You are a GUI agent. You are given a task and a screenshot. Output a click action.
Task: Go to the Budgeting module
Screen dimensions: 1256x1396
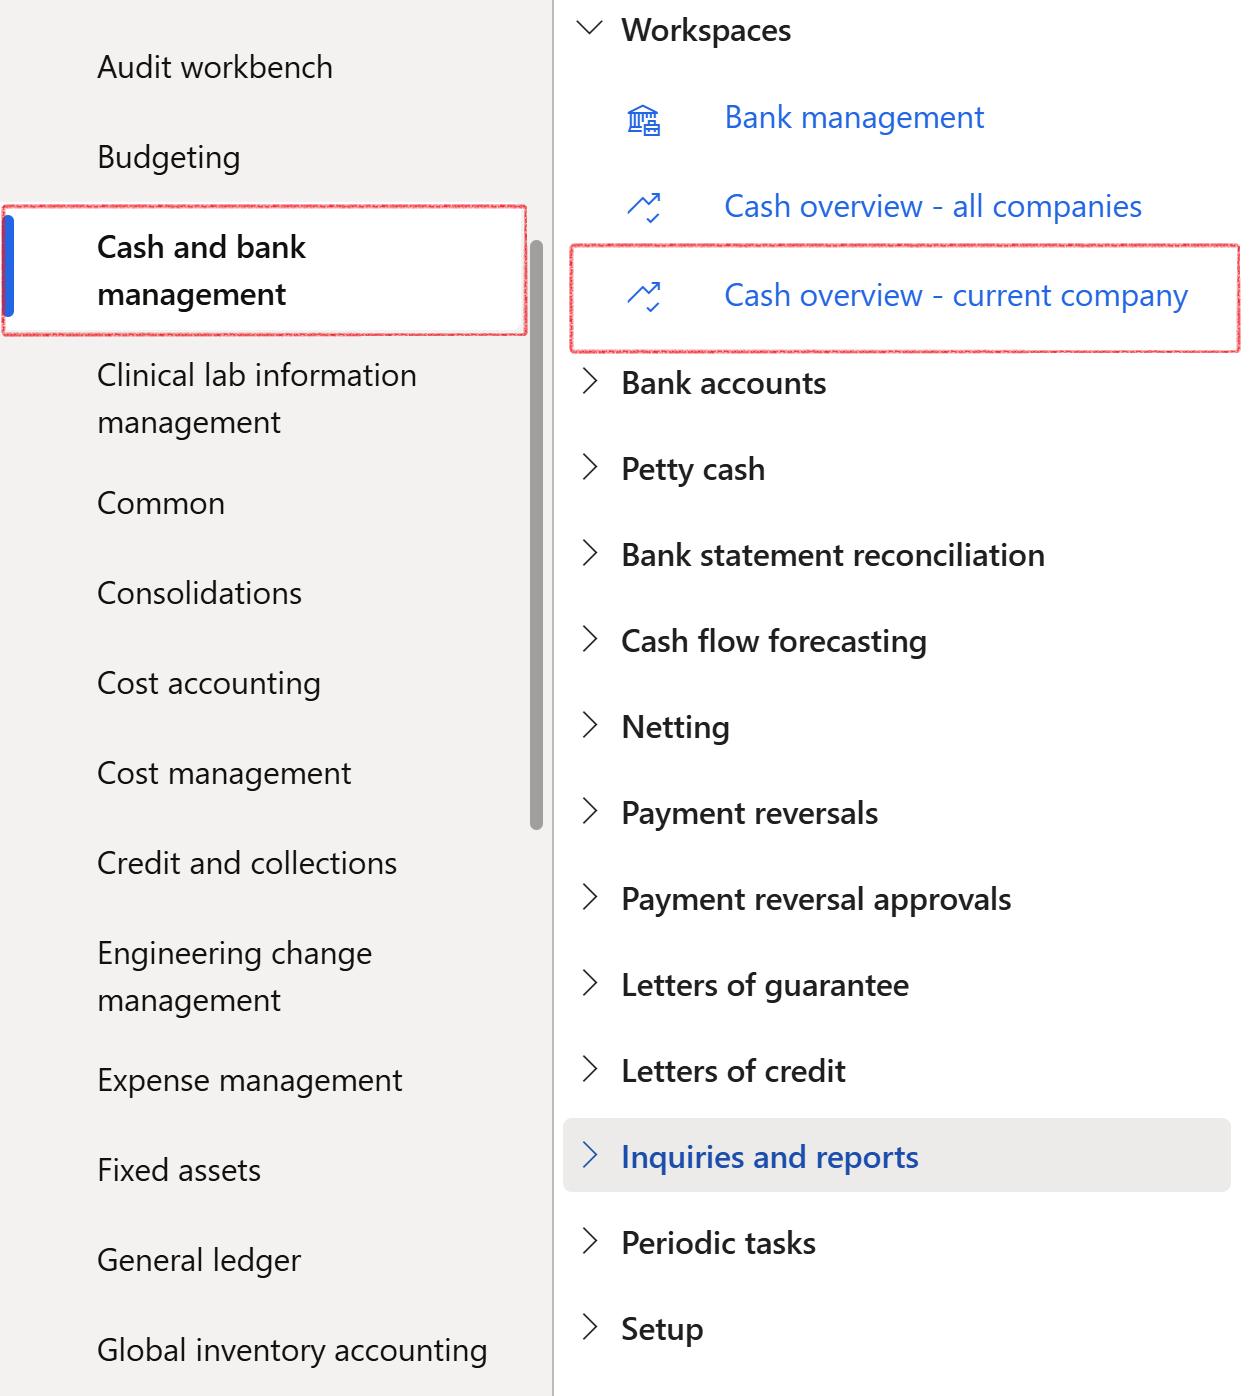point(168,157)
